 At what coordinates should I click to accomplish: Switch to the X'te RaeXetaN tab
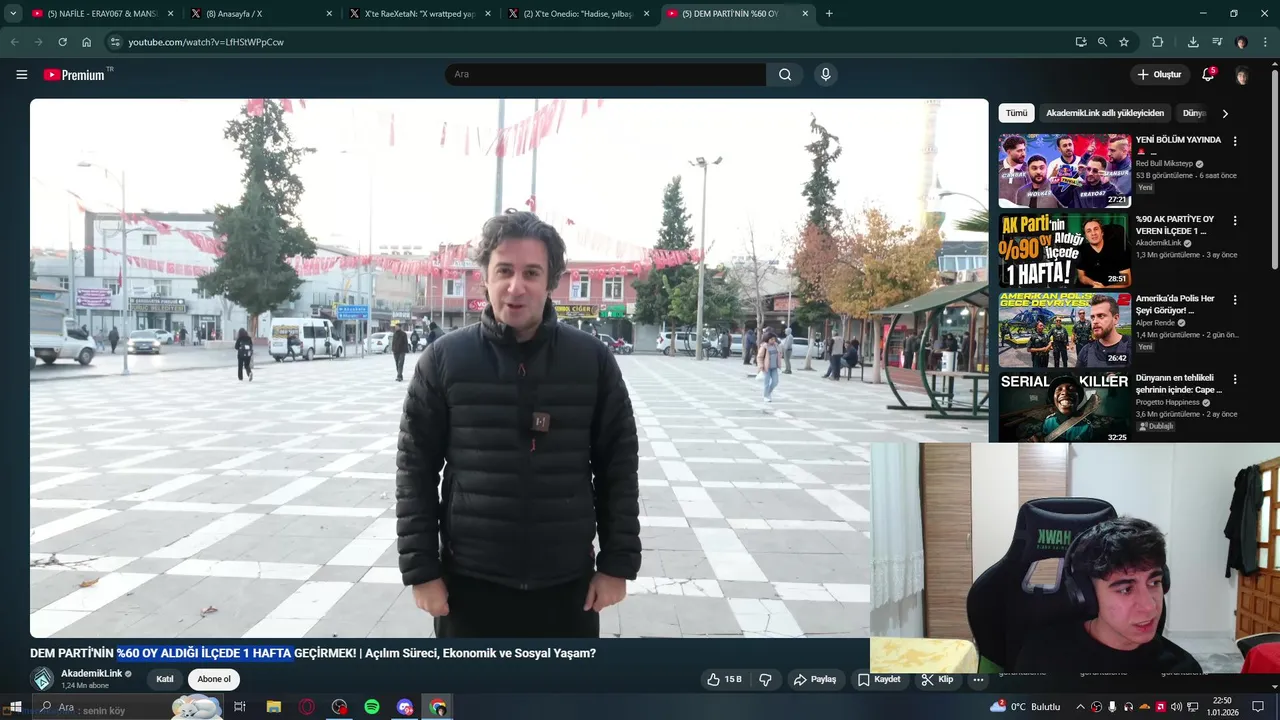tap(418, 14)
